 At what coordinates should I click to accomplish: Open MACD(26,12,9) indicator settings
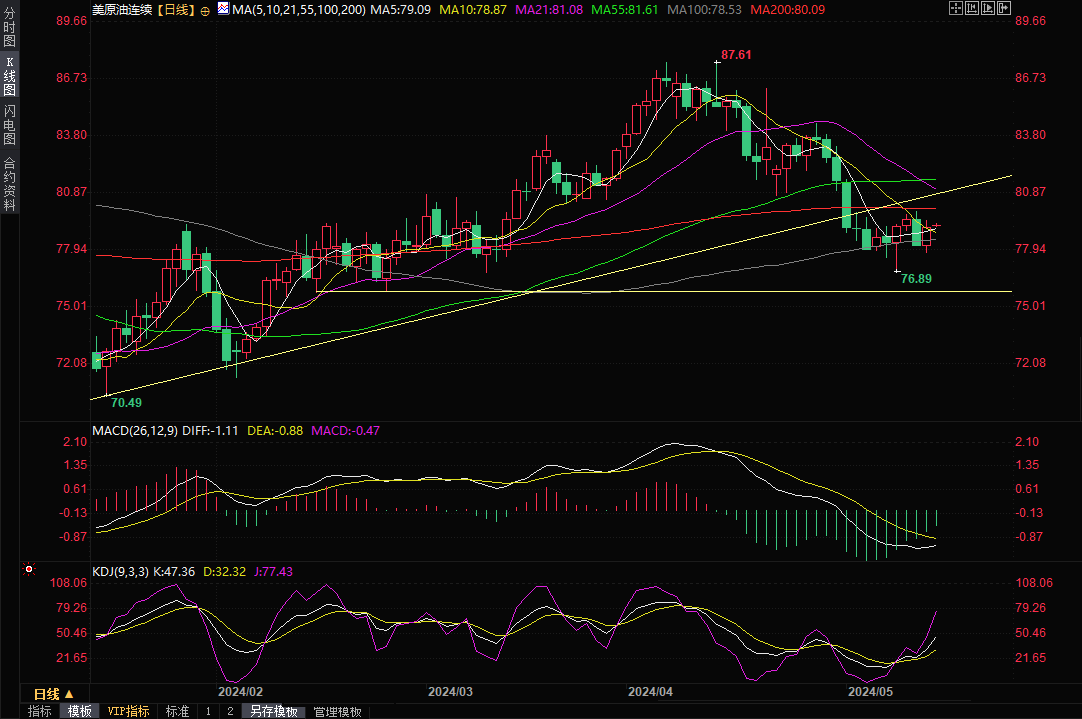click(x=134, y=431)
